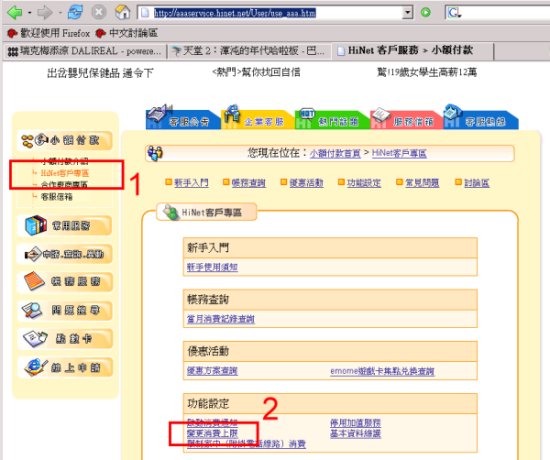This screenshot has width=550, height=460.
Task: Click the grey forward arrow button
Action: (45, 13)
